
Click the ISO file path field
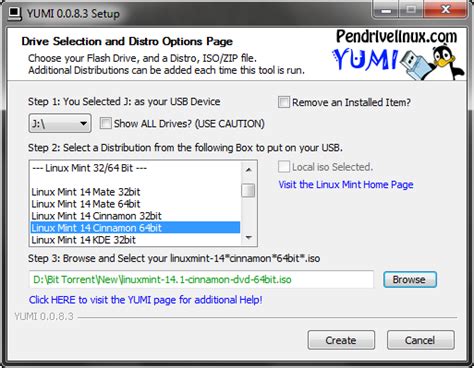[201, 279]
